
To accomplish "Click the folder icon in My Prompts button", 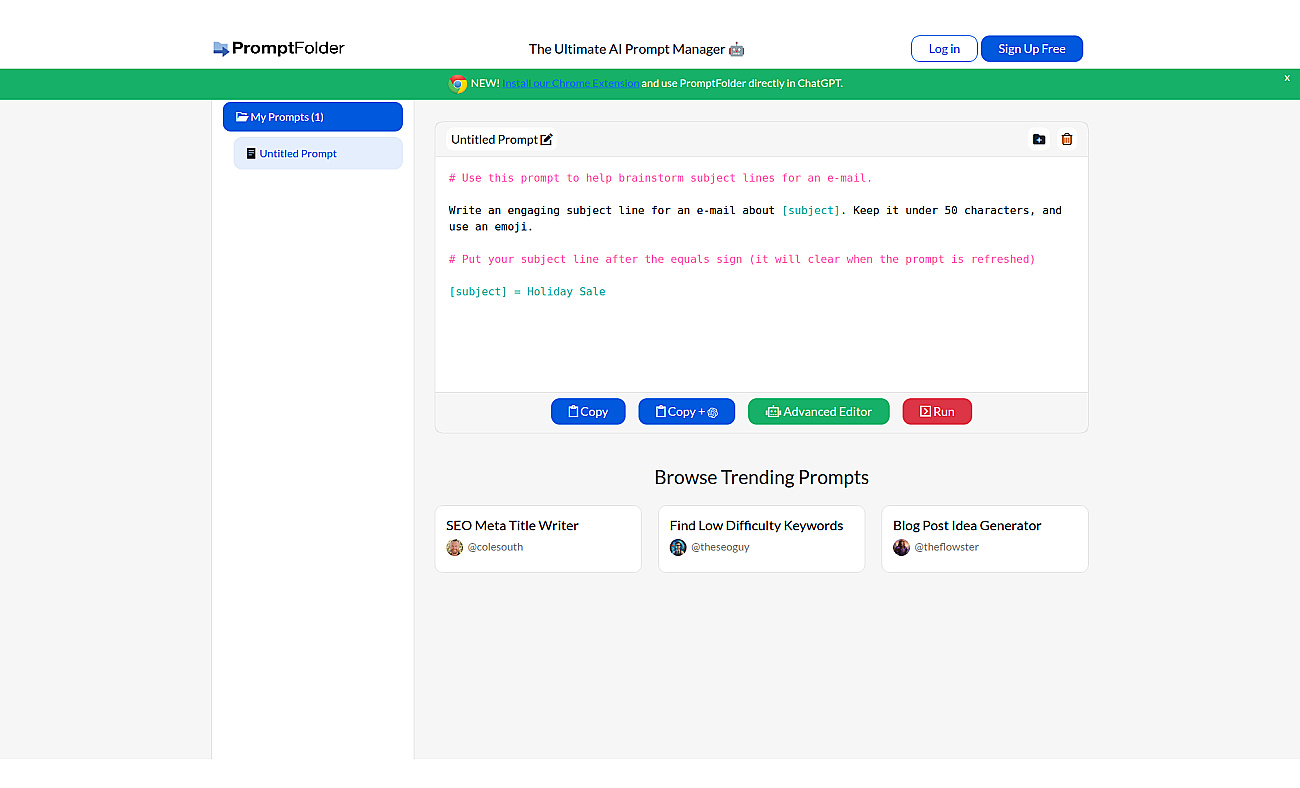I will pyautogui.click(x=242, y=117).
